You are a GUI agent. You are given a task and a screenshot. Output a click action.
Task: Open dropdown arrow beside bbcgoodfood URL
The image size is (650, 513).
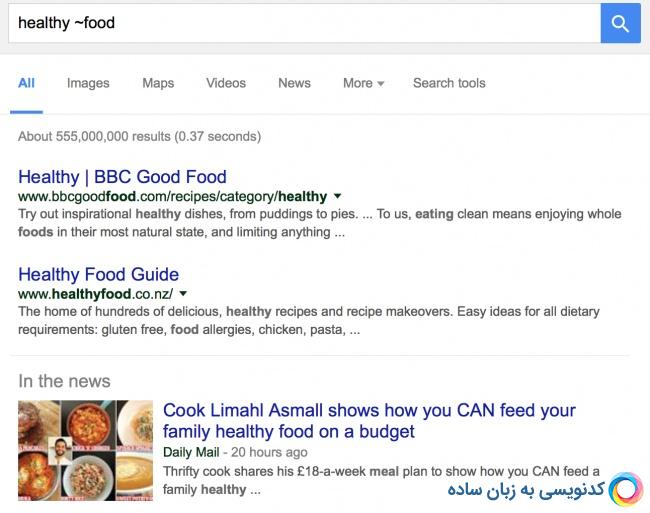pyautogui.click(x=337, y=196)
